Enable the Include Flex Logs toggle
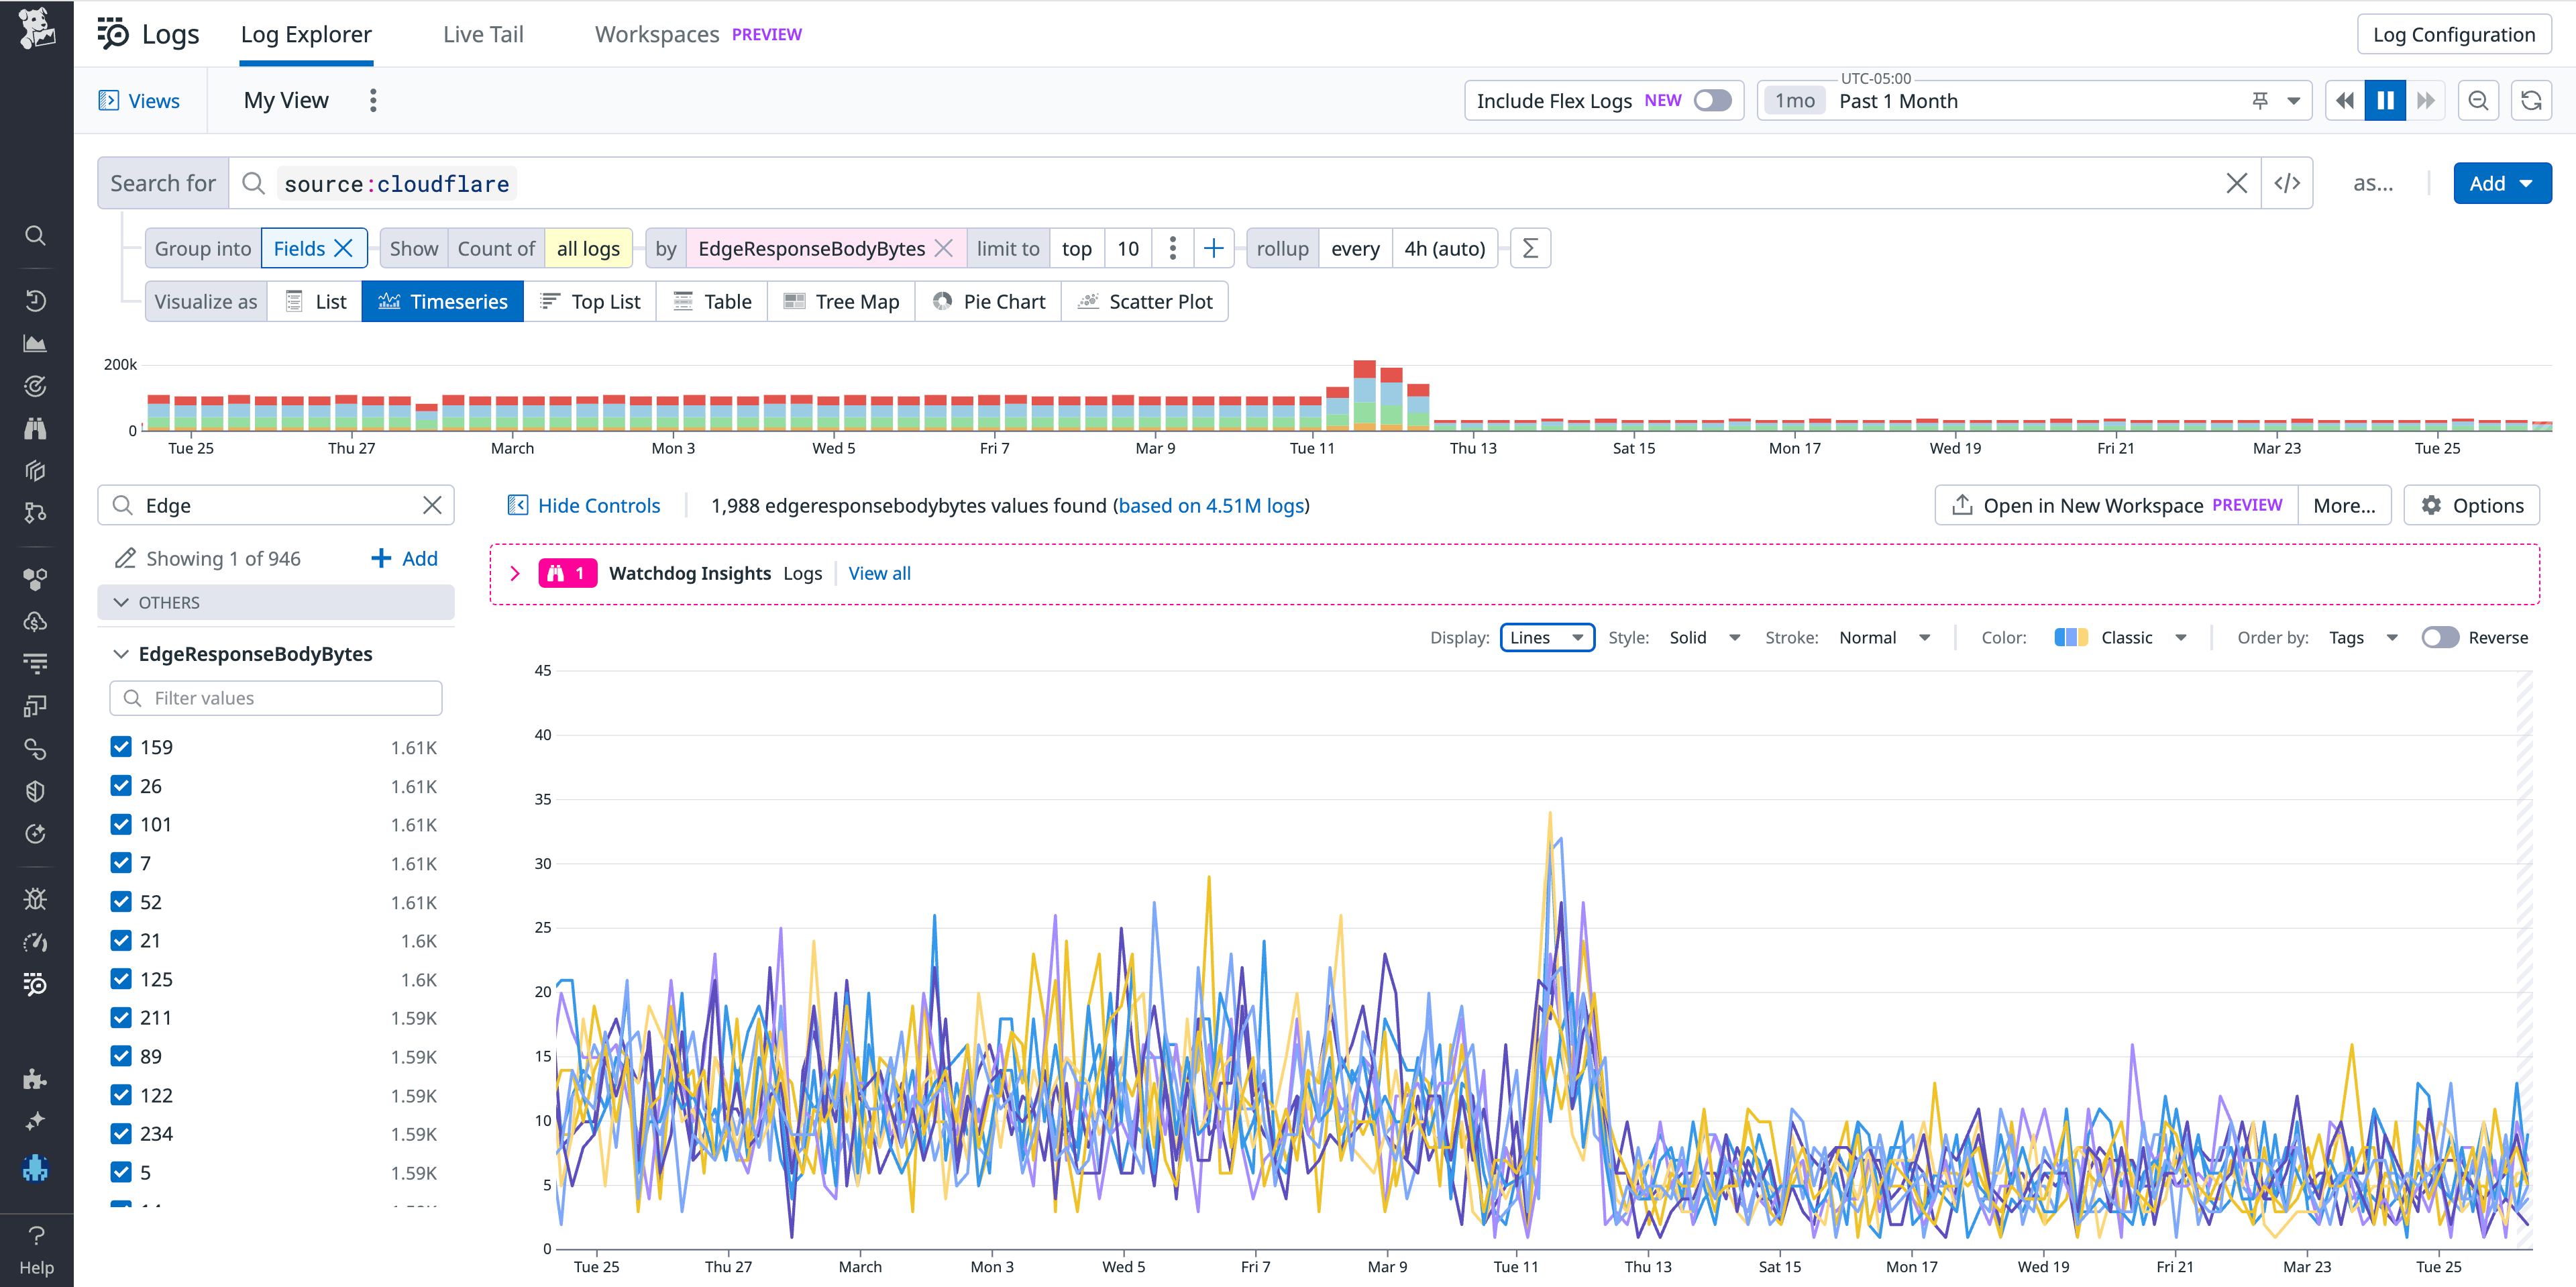Viewport: 2576px width, 1287px height. tap(1712, 100)
